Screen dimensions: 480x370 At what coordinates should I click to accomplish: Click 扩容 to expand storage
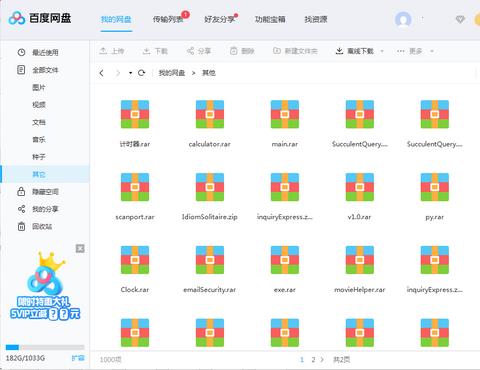[x=78, y=358]
